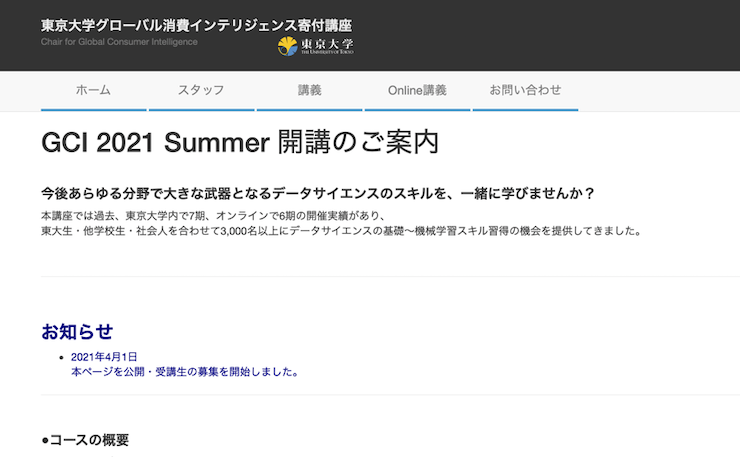
Task: Click the subtitle Chair for Global Consumer Intelligence
Action: (119, 42)
